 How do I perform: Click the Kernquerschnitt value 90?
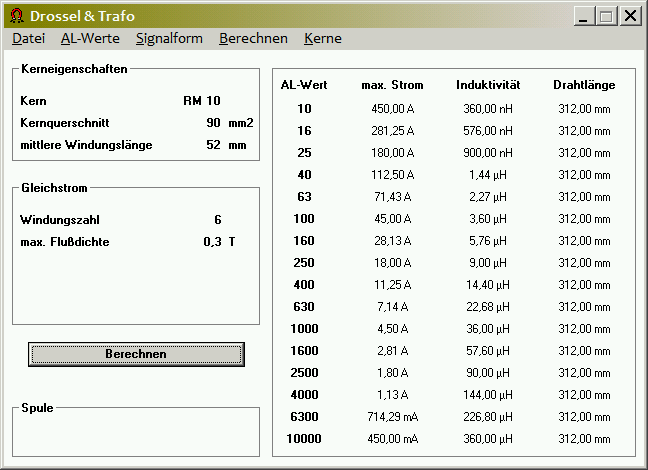pyautogui.click(x=213, y=123)
